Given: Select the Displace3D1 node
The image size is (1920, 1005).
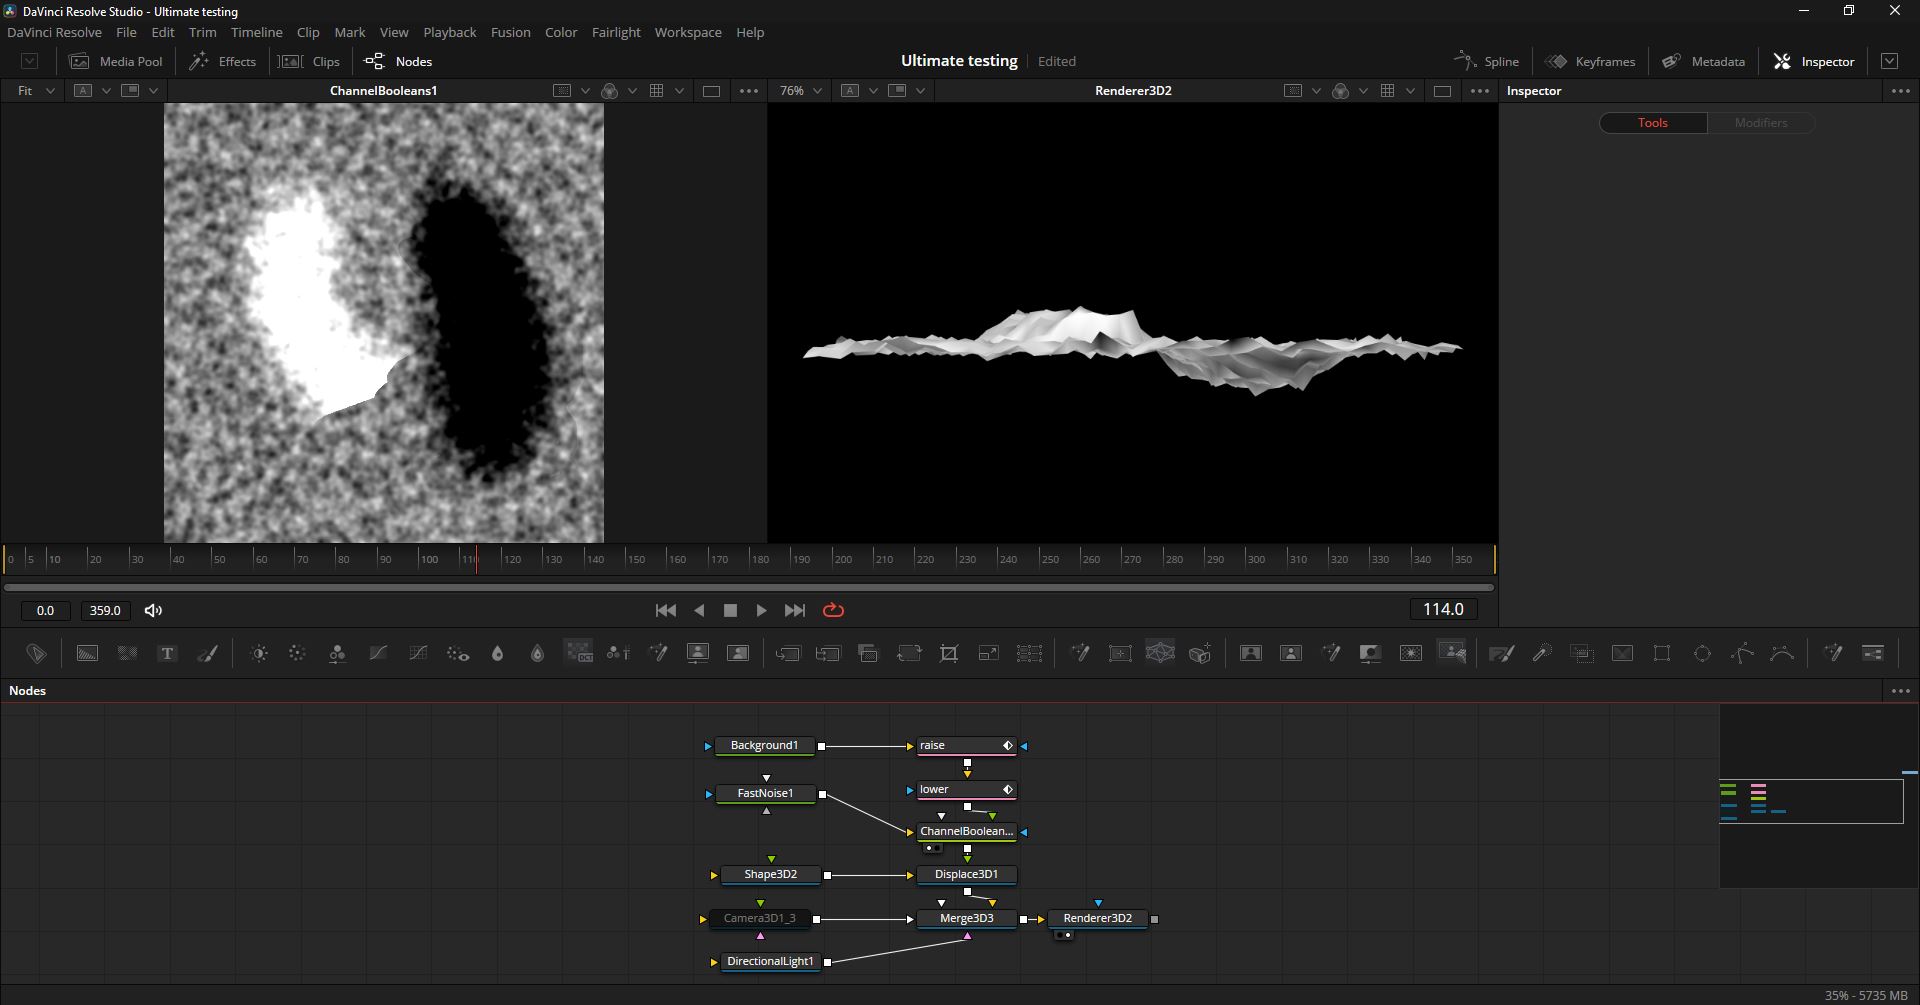Looking at the screenshot, I should 966,874.
